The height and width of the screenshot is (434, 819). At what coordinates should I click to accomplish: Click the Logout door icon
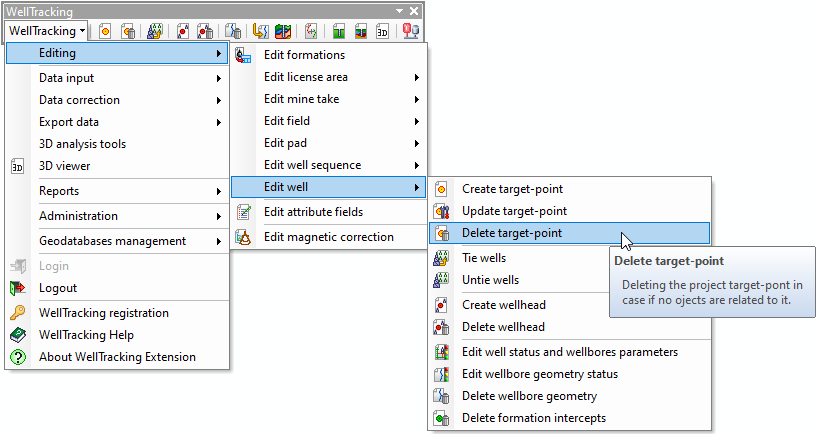tap(18, 288)
